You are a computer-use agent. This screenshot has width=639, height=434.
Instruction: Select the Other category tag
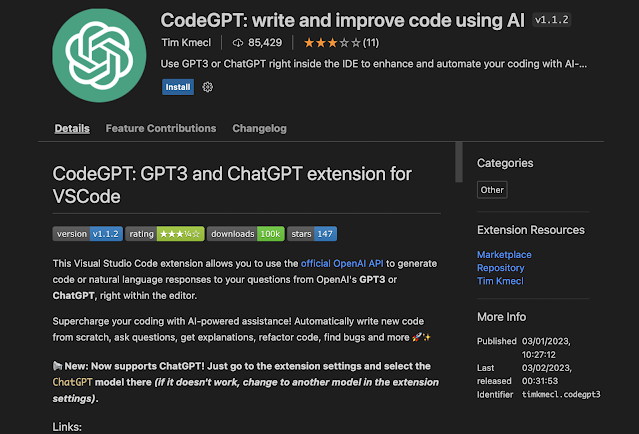492,190
